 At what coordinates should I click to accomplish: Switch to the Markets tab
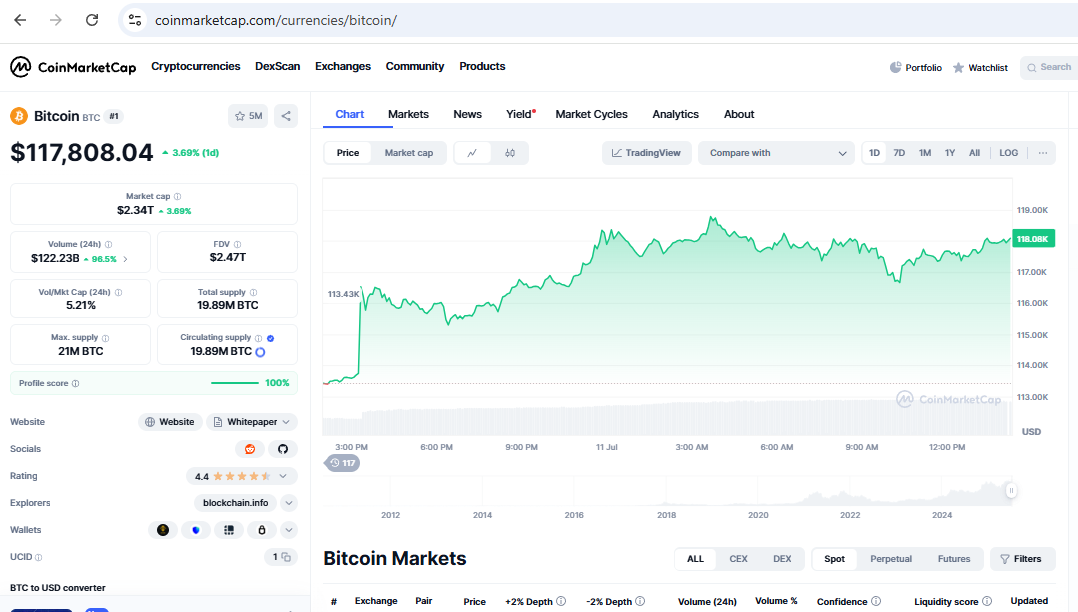408,114
